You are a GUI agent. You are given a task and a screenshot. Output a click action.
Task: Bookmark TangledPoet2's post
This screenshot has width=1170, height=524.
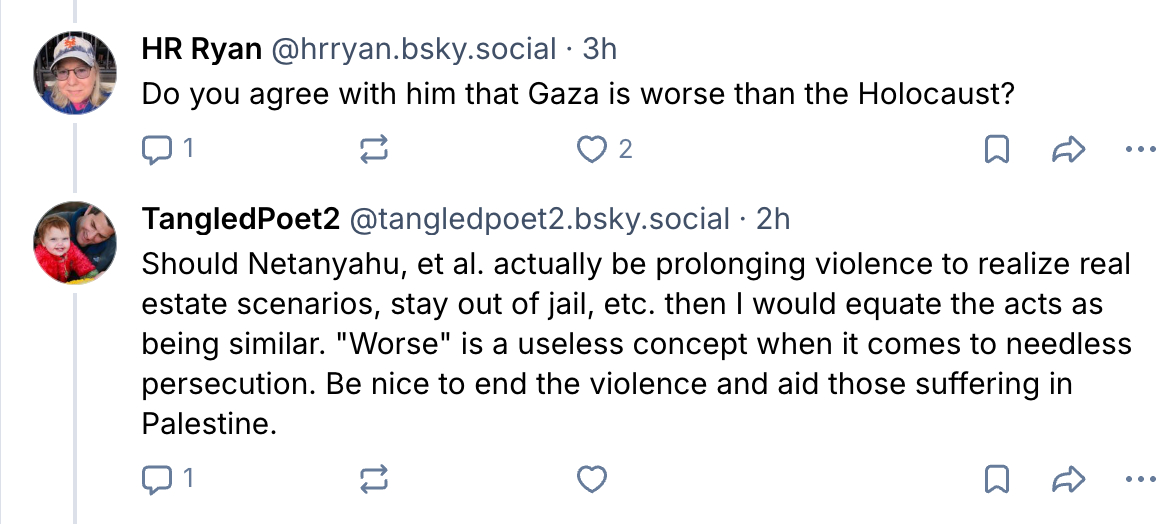pos(997,479)
